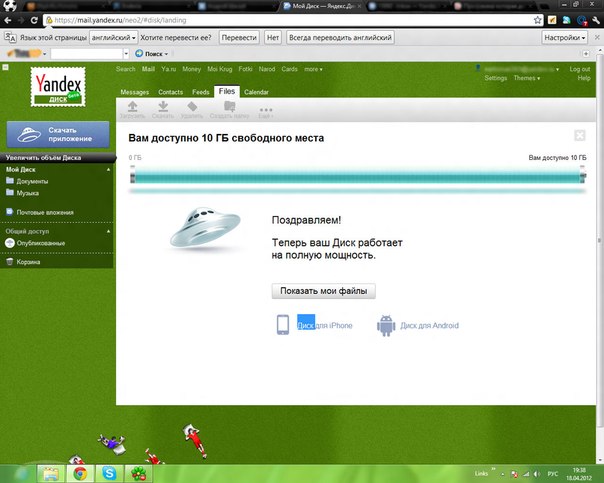Open Опубликованные shared items

coord(35,243)
